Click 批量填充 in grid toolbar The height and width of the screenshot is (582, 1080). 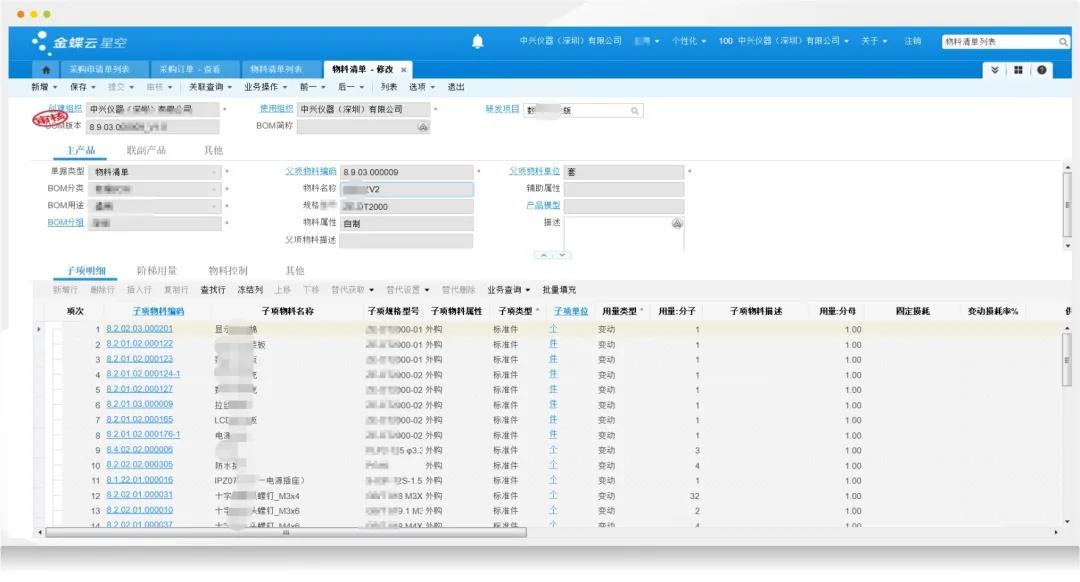559,290
